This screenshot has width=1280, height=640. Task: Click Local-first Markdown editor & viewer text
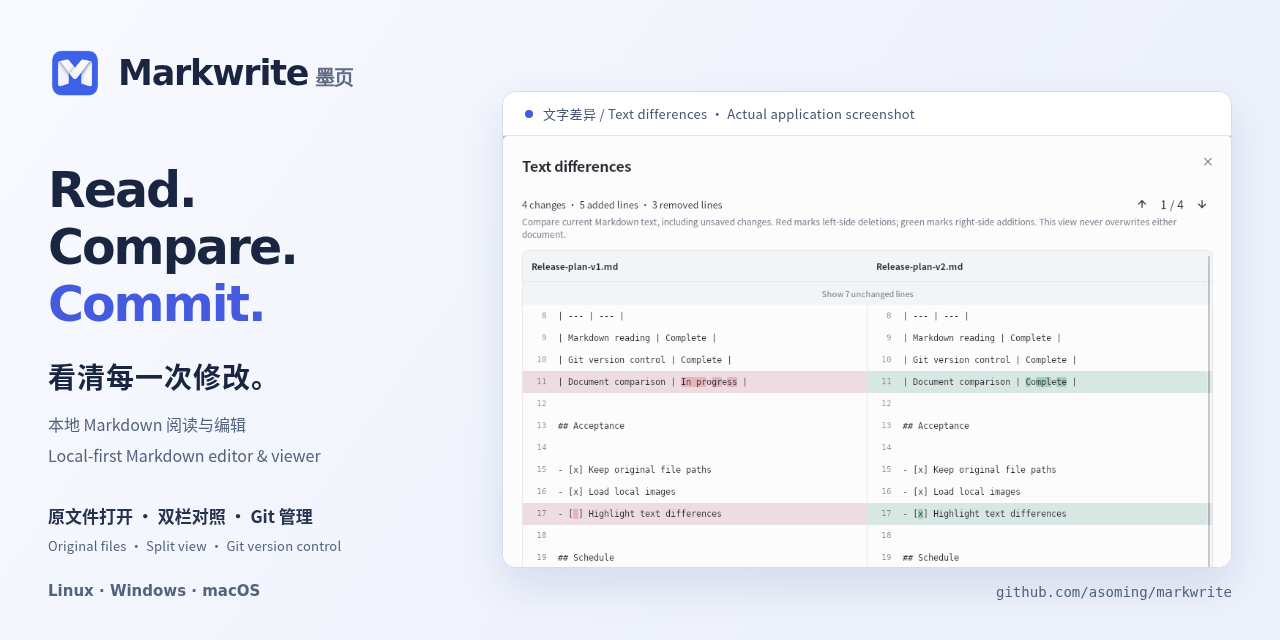(184, 456)
